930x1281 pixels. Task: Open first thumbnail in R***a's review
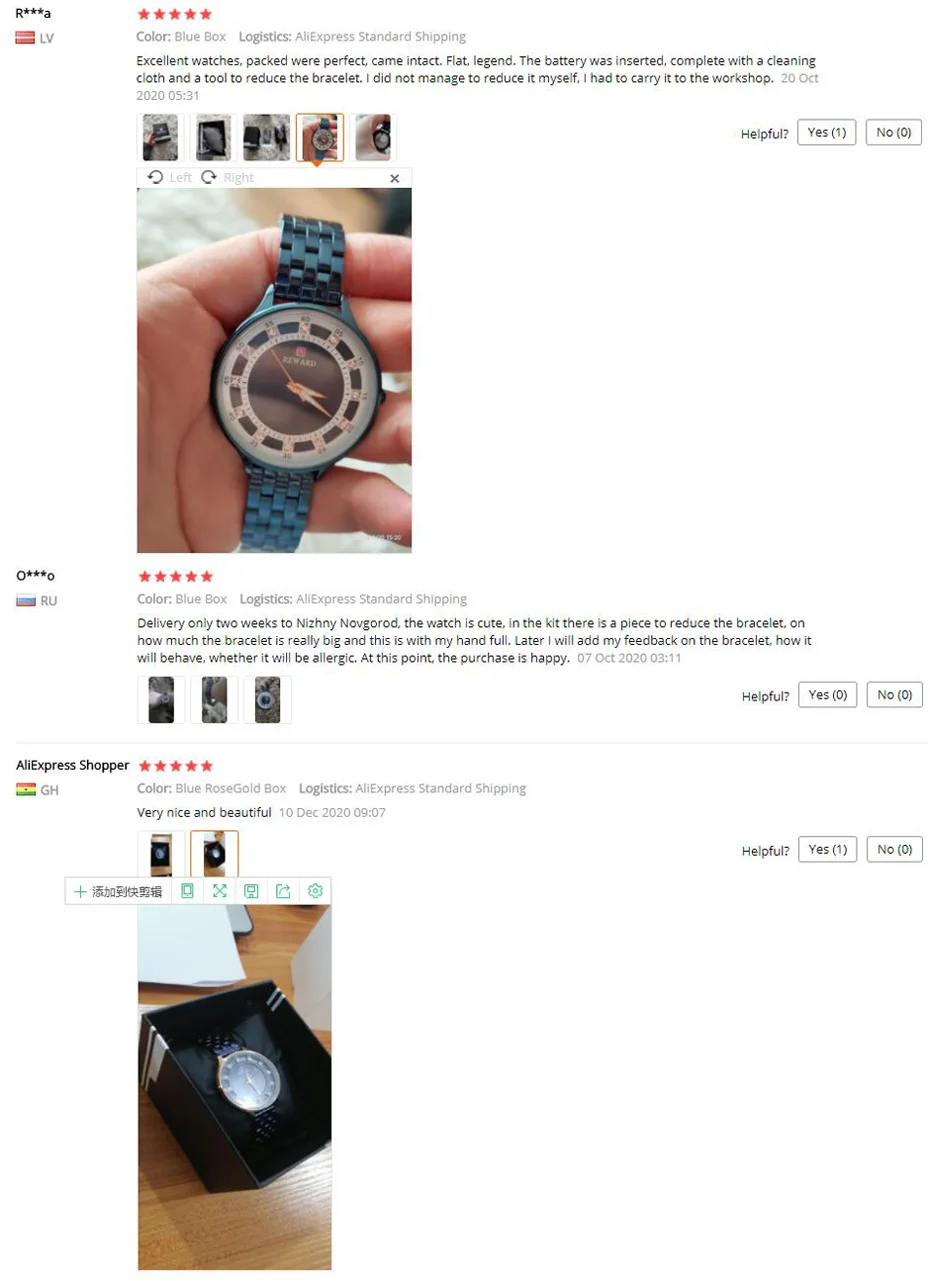tap(160, 137)
